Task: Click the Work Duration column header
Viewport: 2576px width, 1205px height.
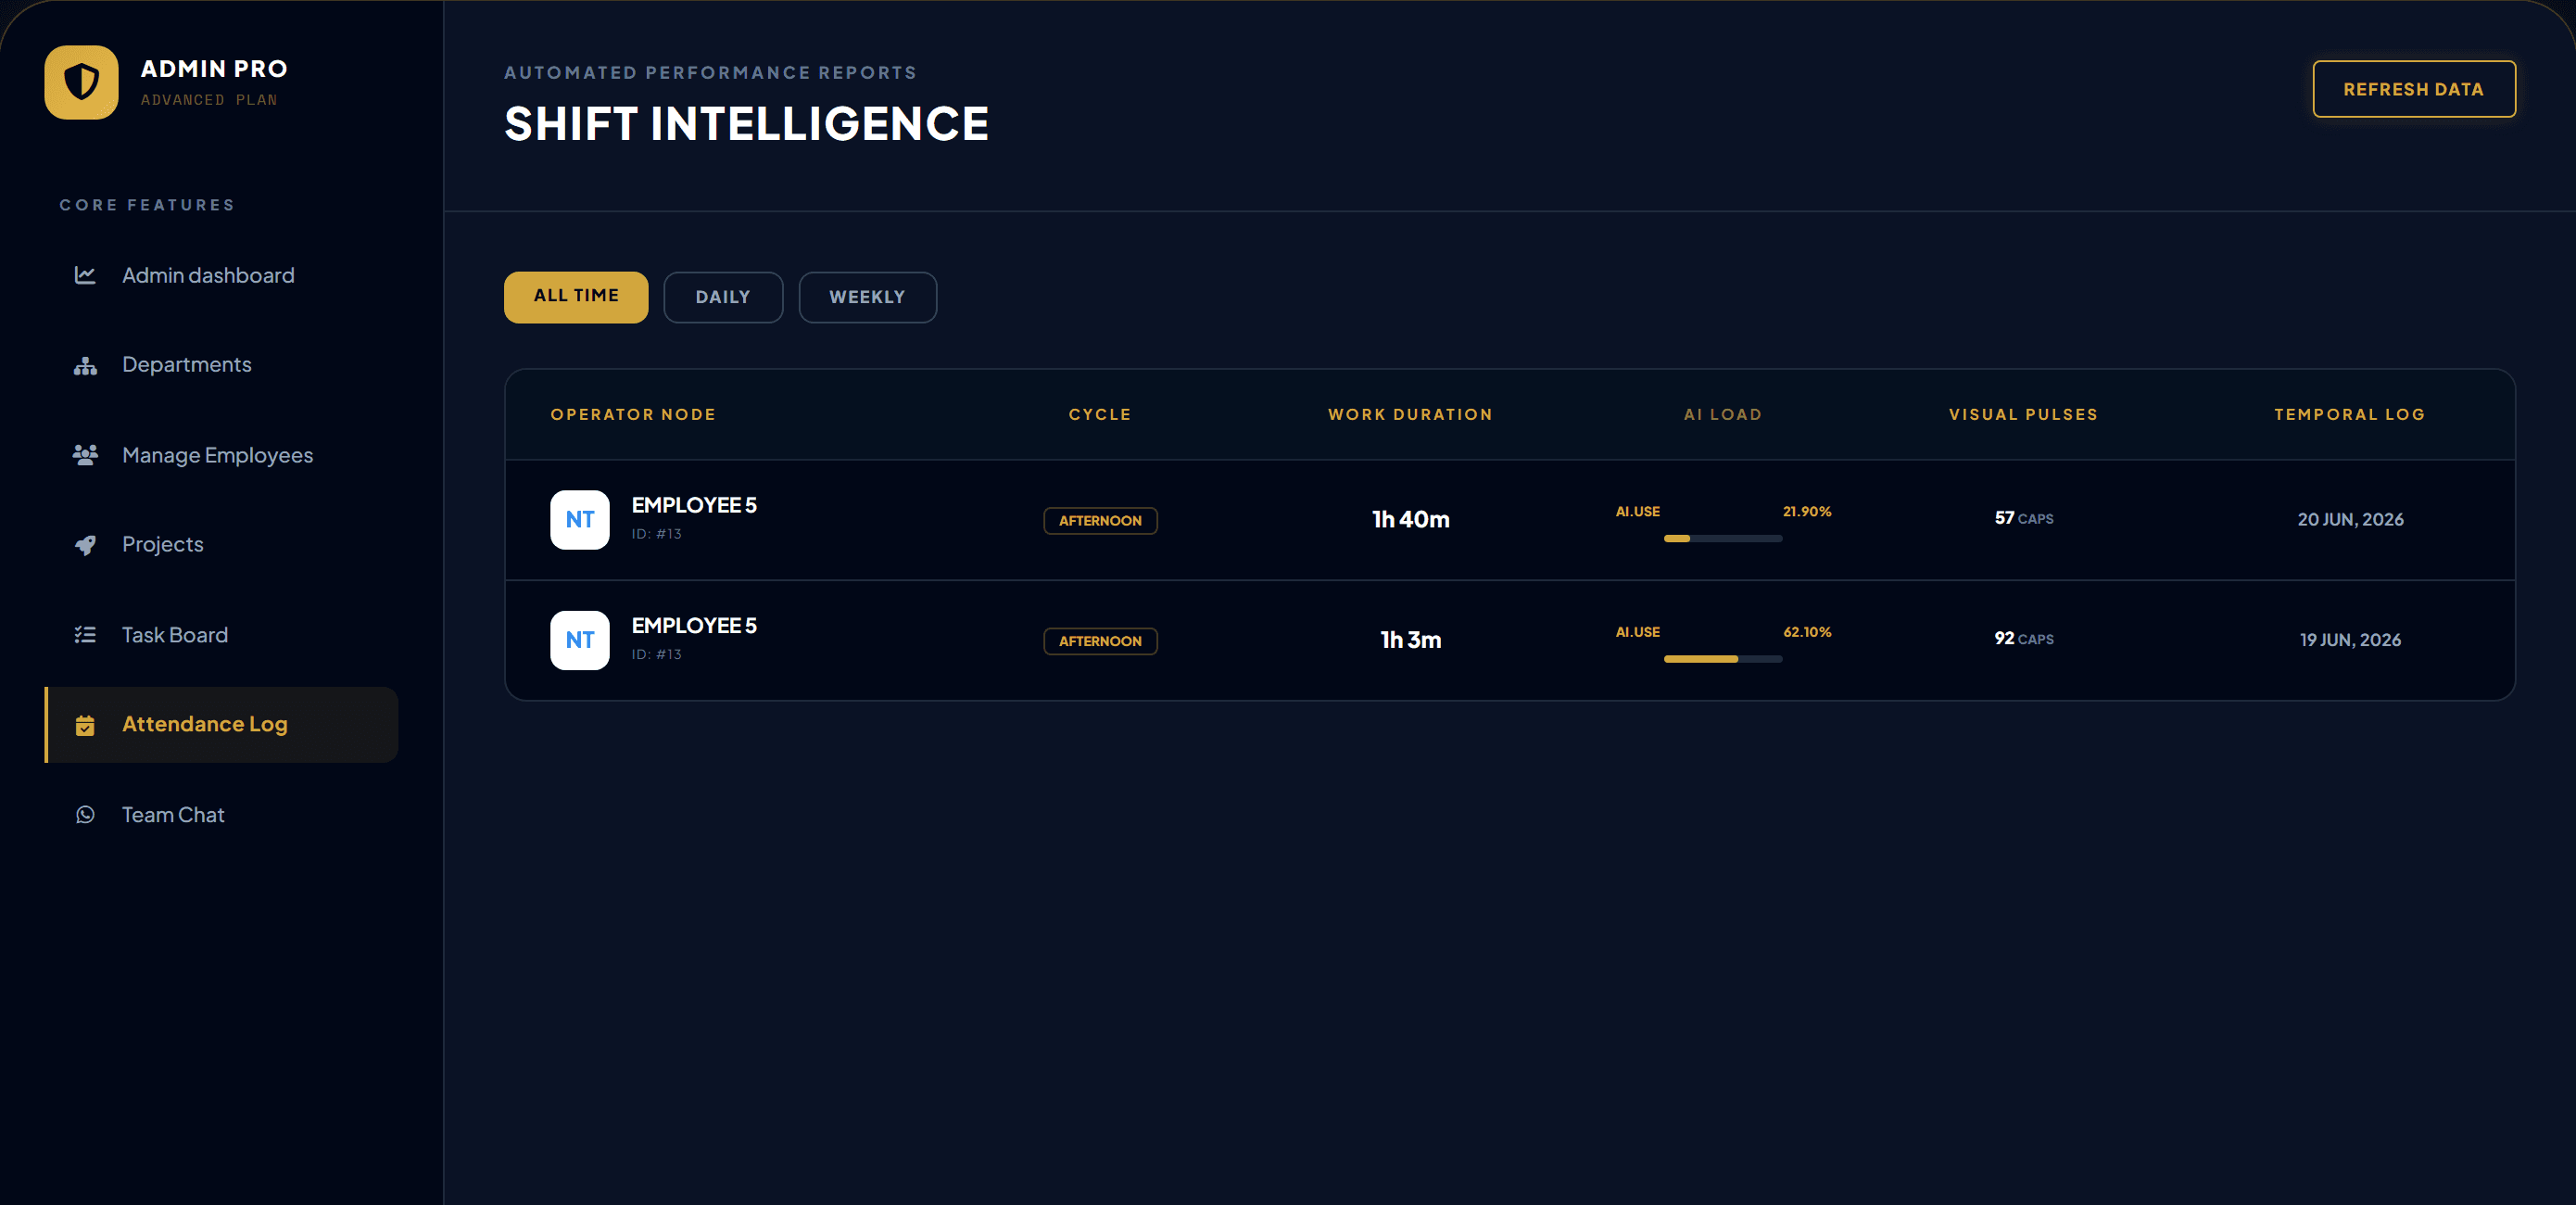Action: [1410, 415]
